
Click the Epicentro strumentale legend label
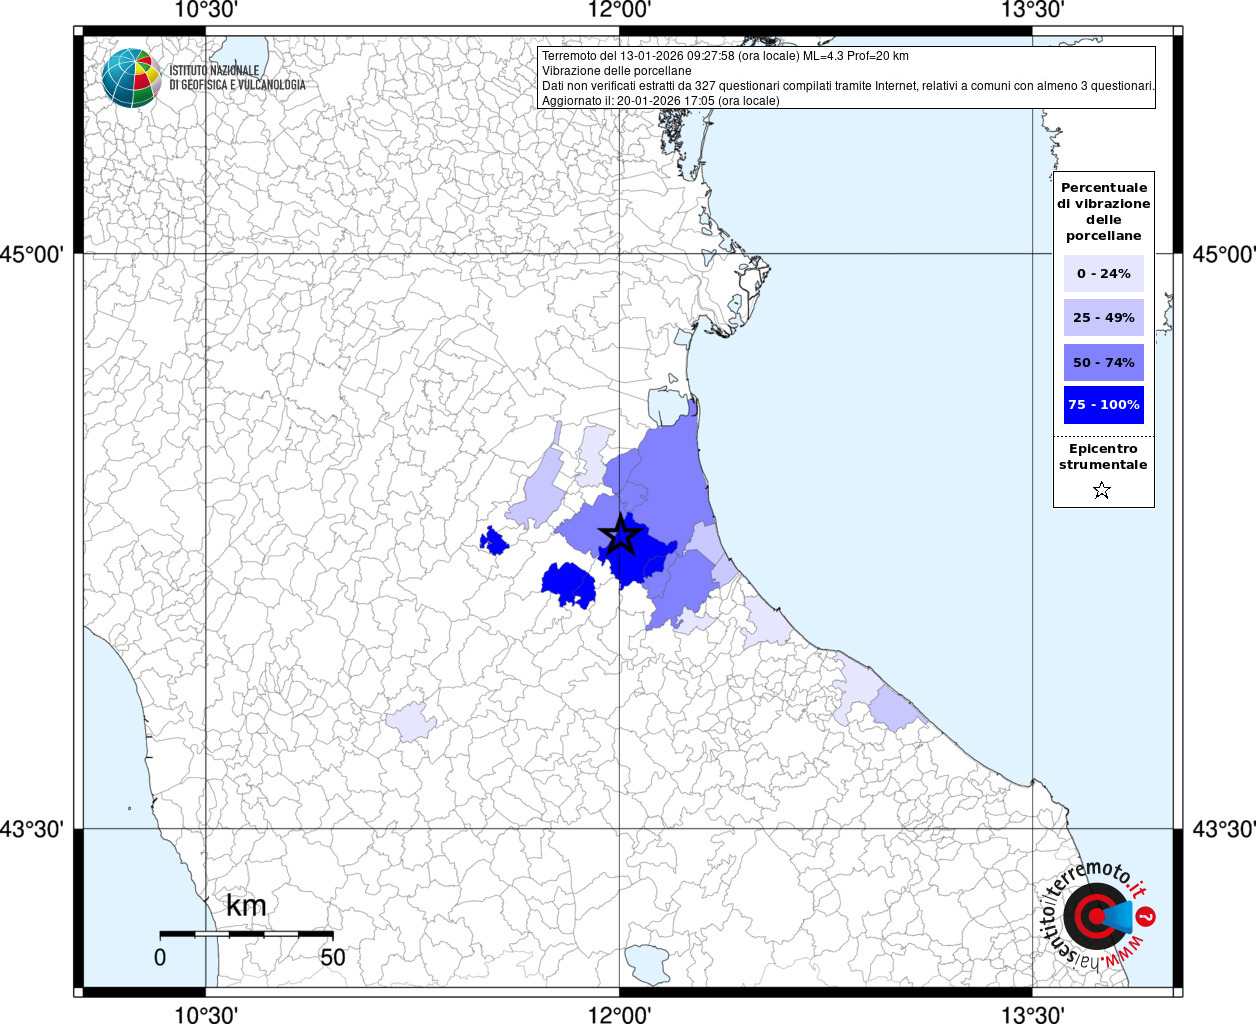coord(1103,457)
